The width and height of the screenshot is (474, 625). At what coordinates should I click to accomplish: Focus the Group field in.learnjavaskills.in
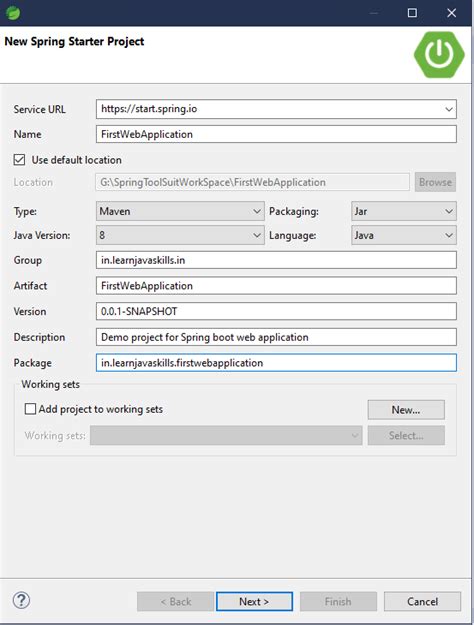click(276, 260)
